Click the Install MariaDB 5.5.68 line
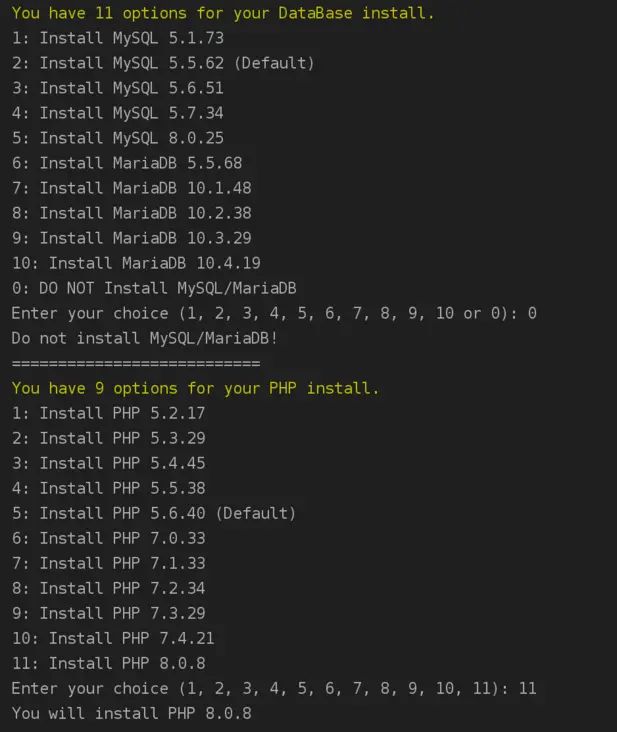Image resolution: width=617 pixels, height=732 pixels. [x=127, y=163]
